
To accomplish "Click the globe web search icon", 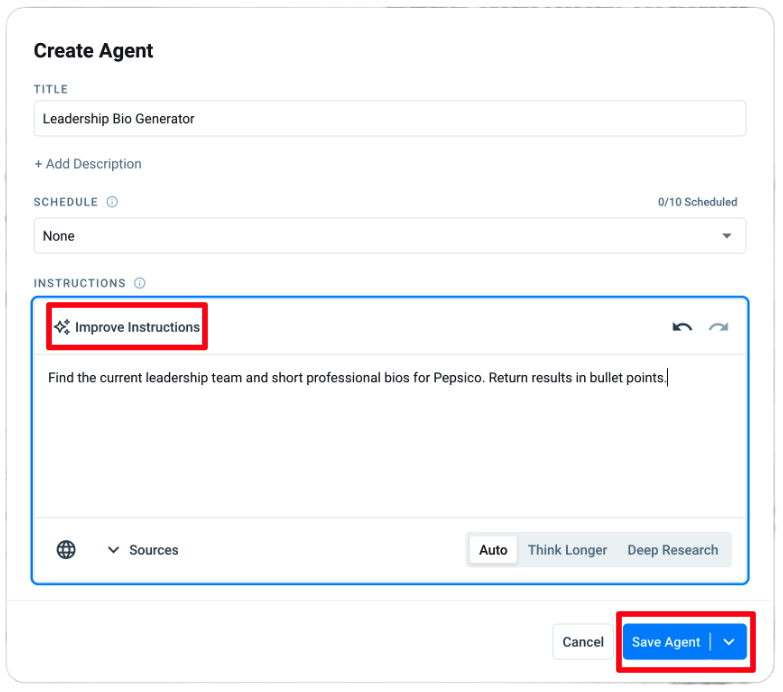I will [66, 550].
